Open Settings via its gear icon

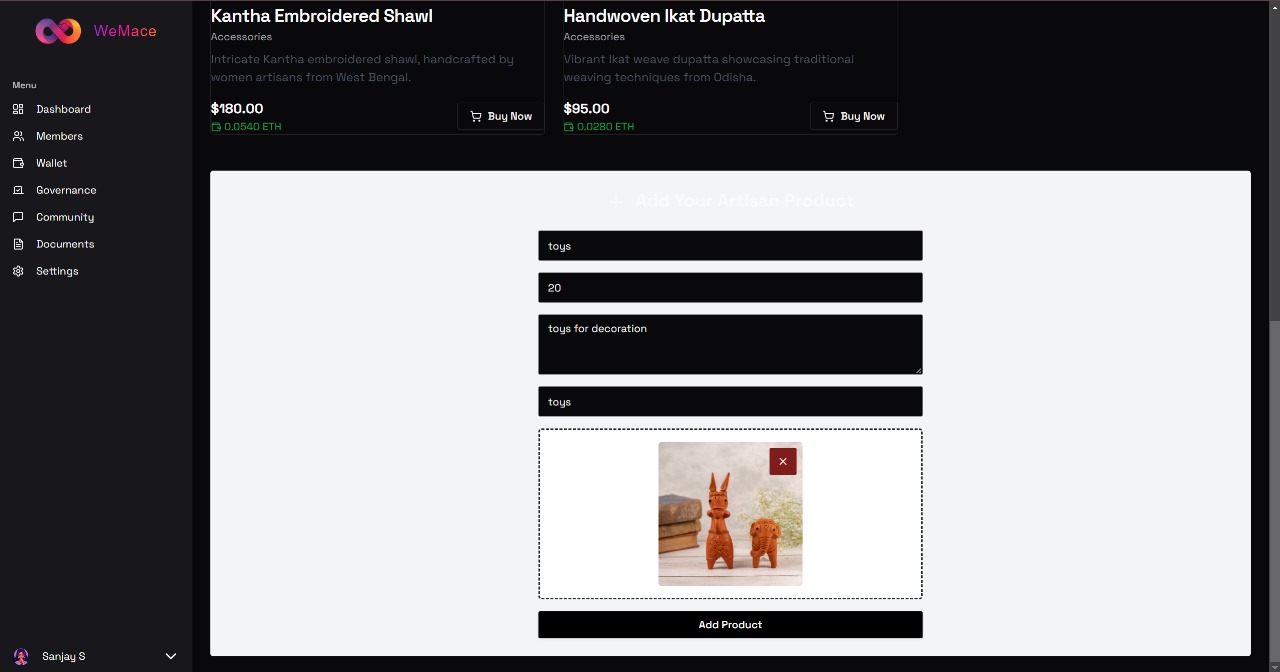(19, 271)
